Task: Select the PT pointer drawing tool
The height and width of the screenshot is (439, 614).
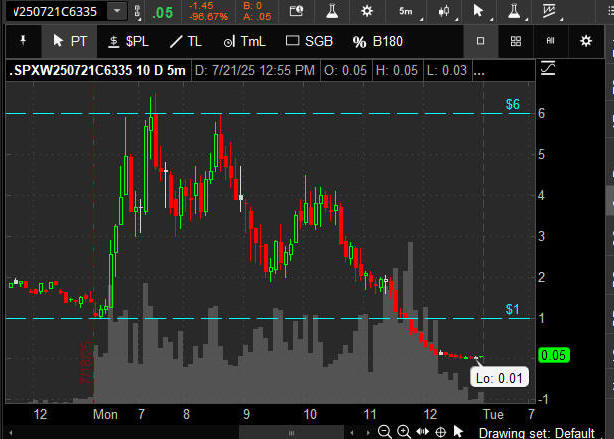Action: pos(69,41)
